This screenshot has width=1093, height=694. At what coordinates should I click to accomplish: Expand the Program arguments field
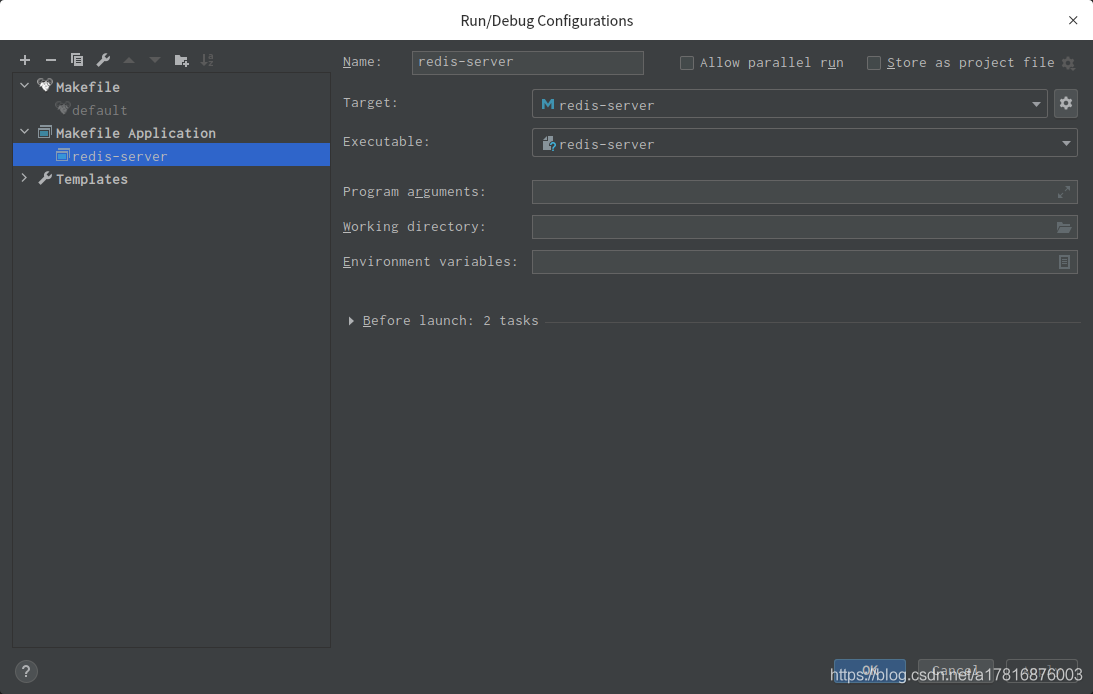1064,192
